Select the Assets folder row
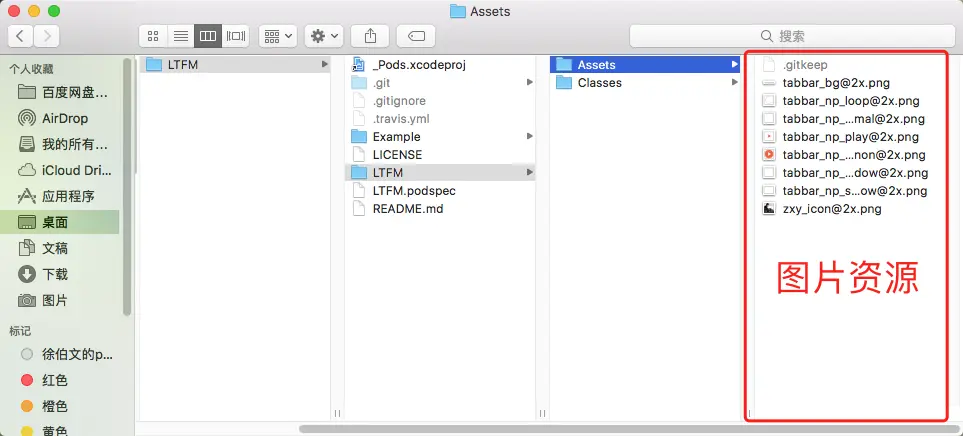Image resolution: width=963 pixels, height=436 pixels. [x=645, y=64]
